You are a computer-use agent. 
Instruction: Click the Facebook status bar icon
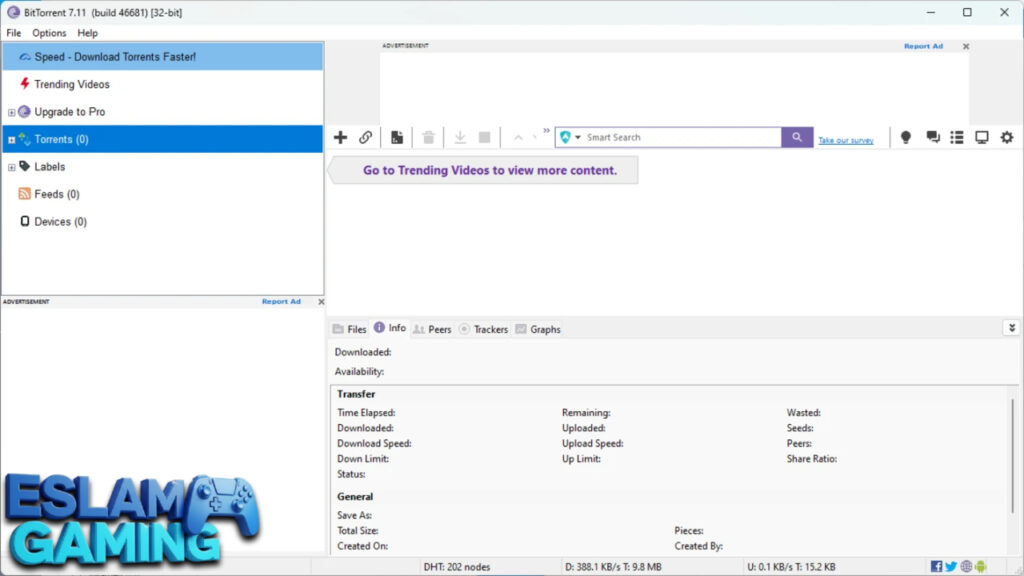(x=936, y=566)
